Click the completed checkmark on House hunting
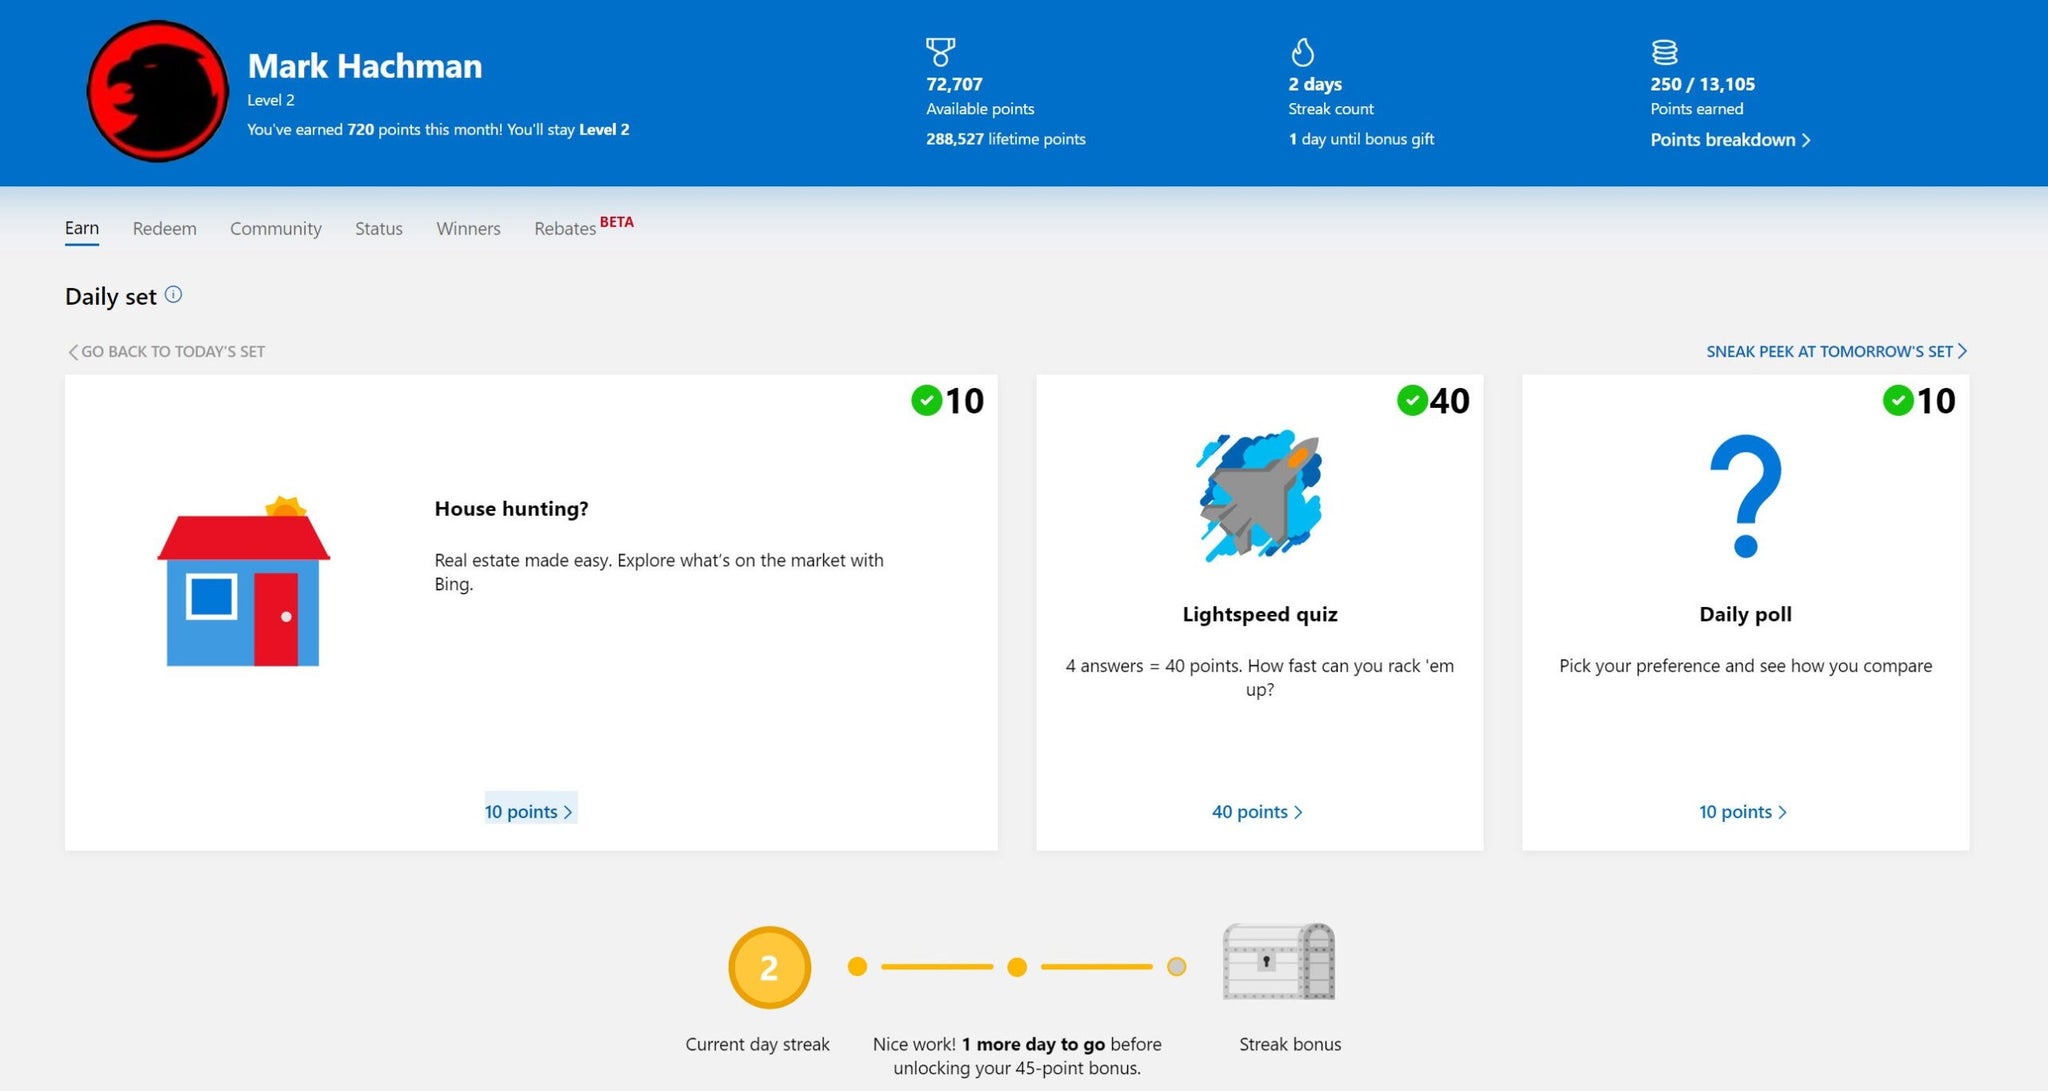Screen dimensions: 2048x1091 pos(924,401)
